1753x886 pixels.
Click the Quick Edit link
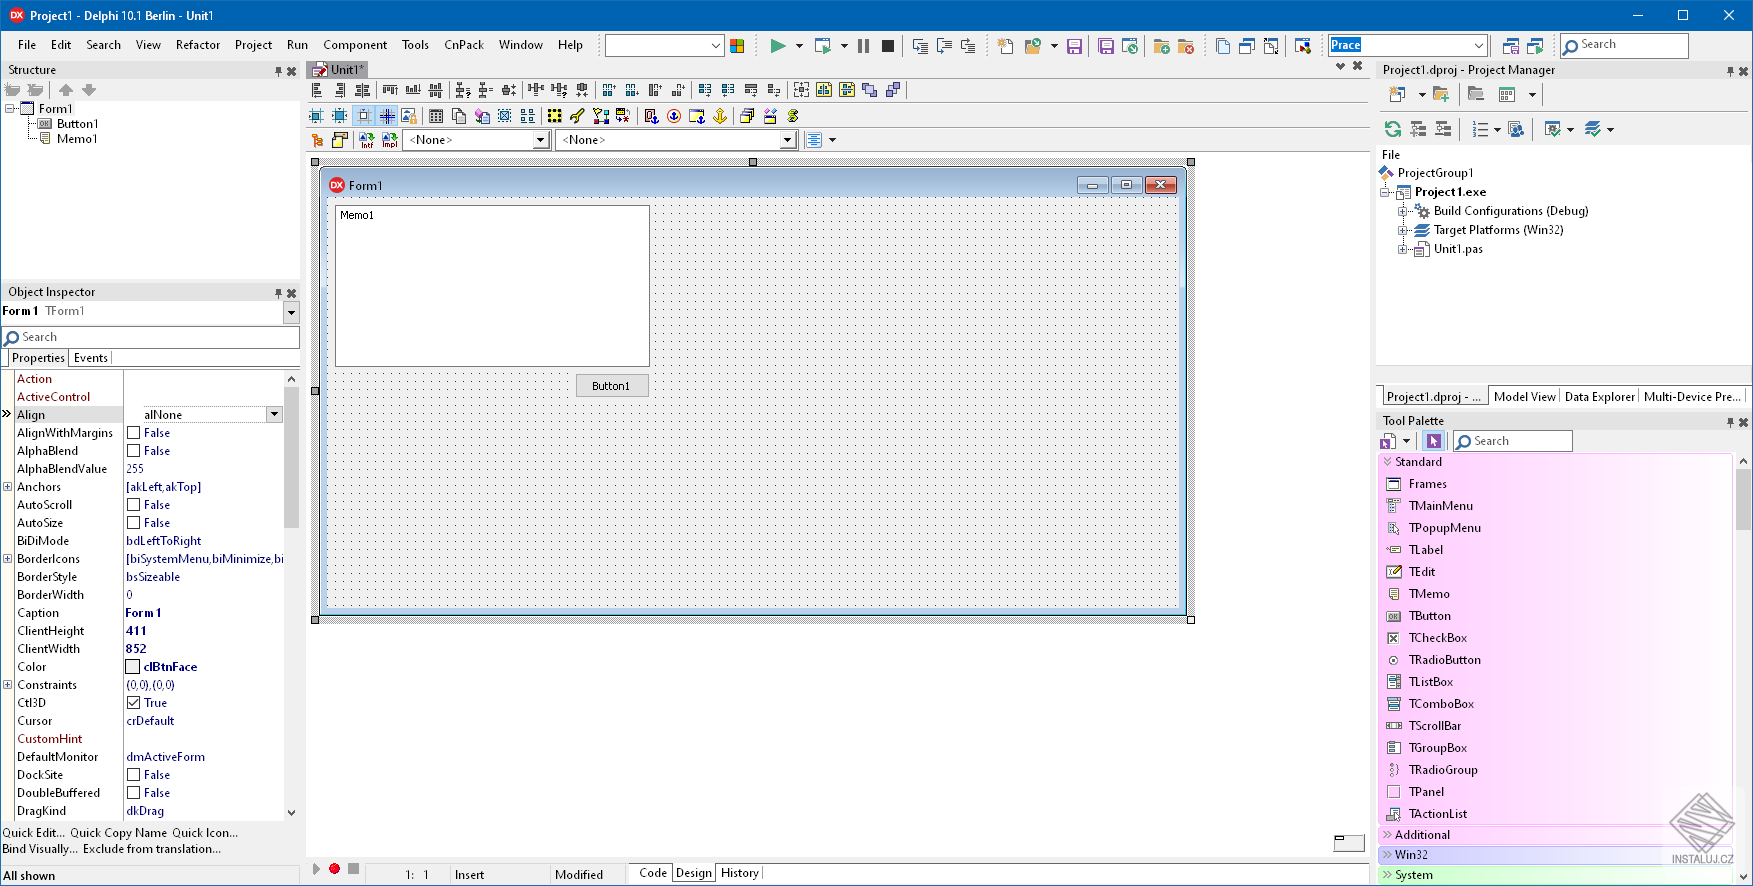[33, 833]
